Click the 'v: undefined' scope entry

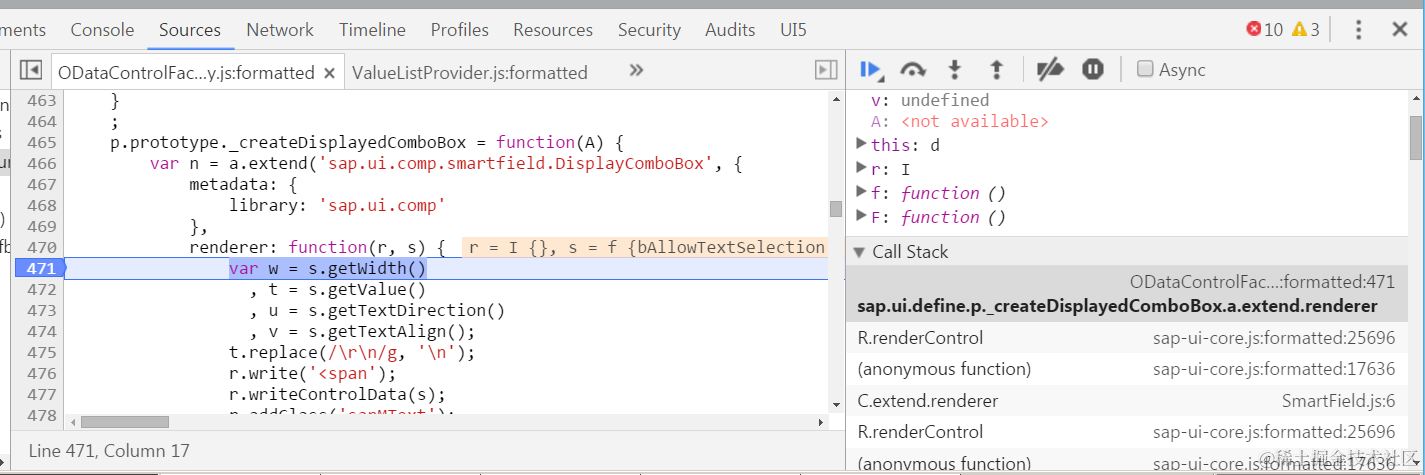pos(930,100)
